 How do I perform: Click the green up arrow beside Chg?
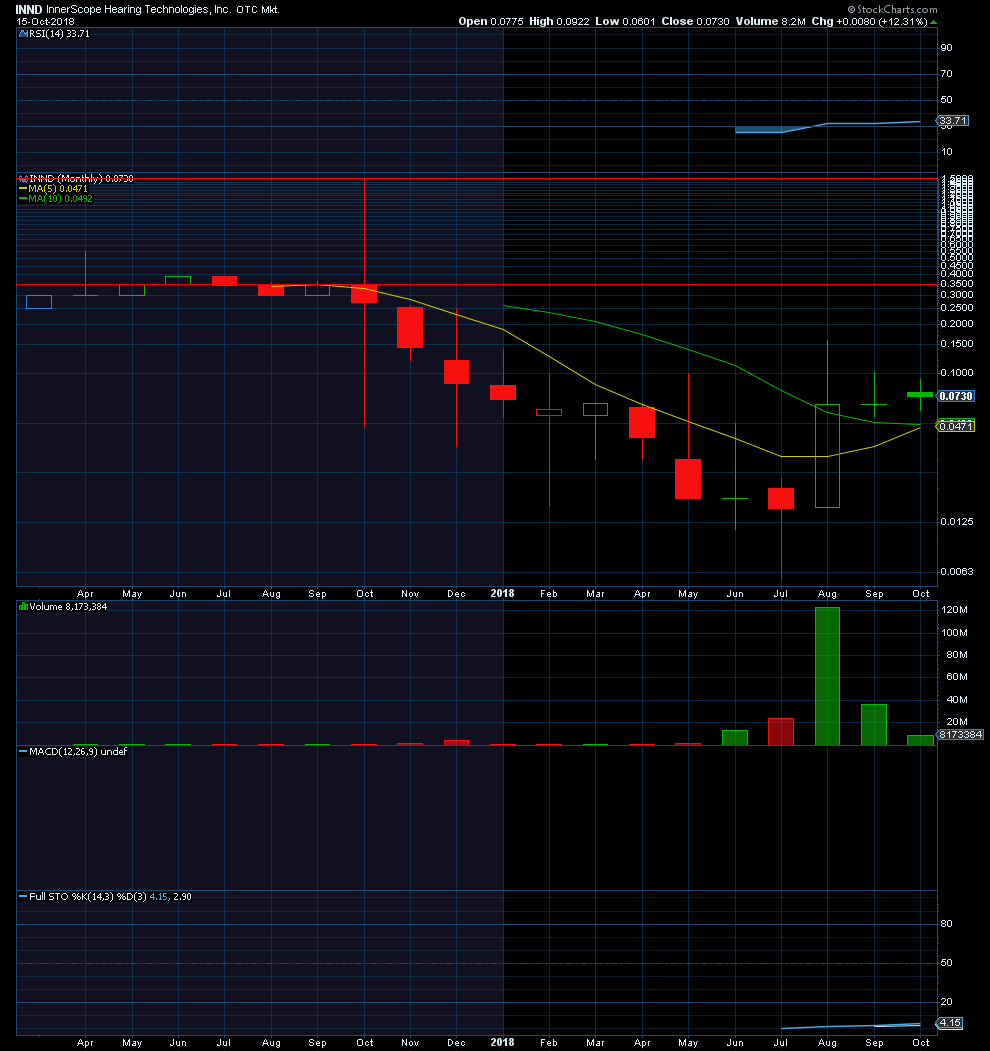coord(934,22)
